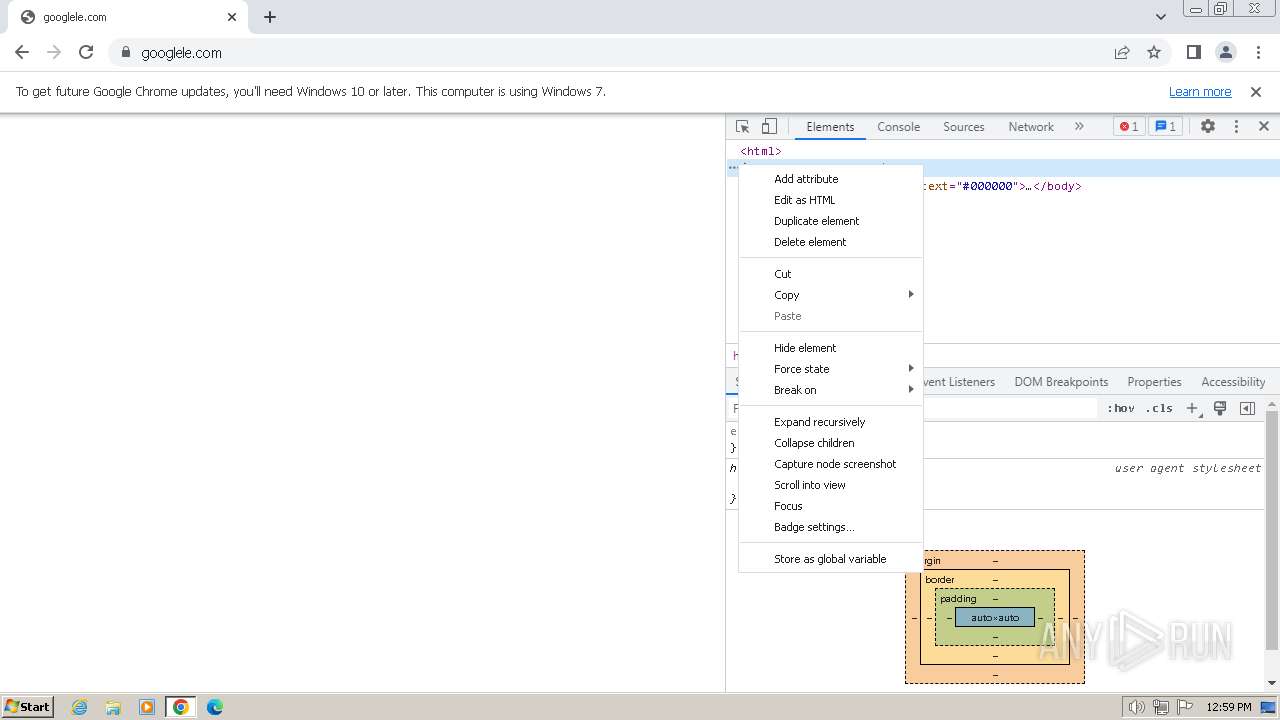Viewport: 1280px width, 720px height.
Task: Choose Cut in the context menu
Action: [x=830, y=274]
